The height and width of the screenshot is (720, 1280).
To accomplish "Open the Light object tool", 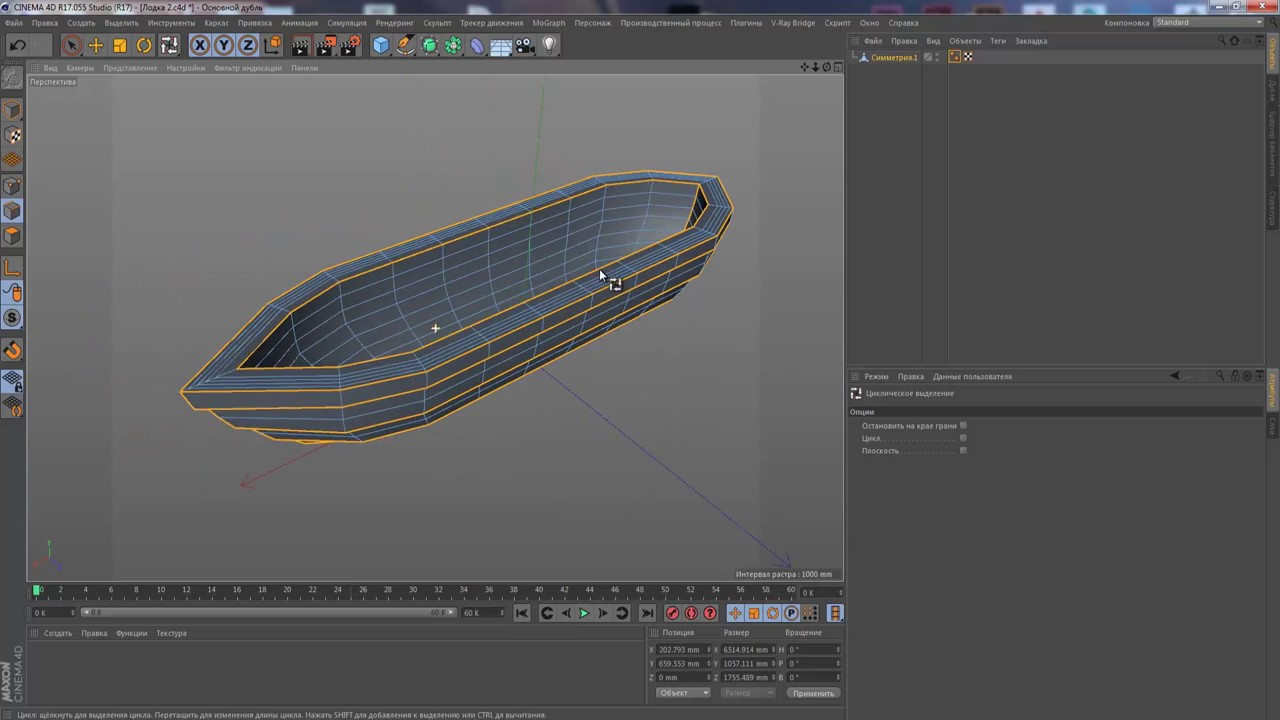I will 549,45.
